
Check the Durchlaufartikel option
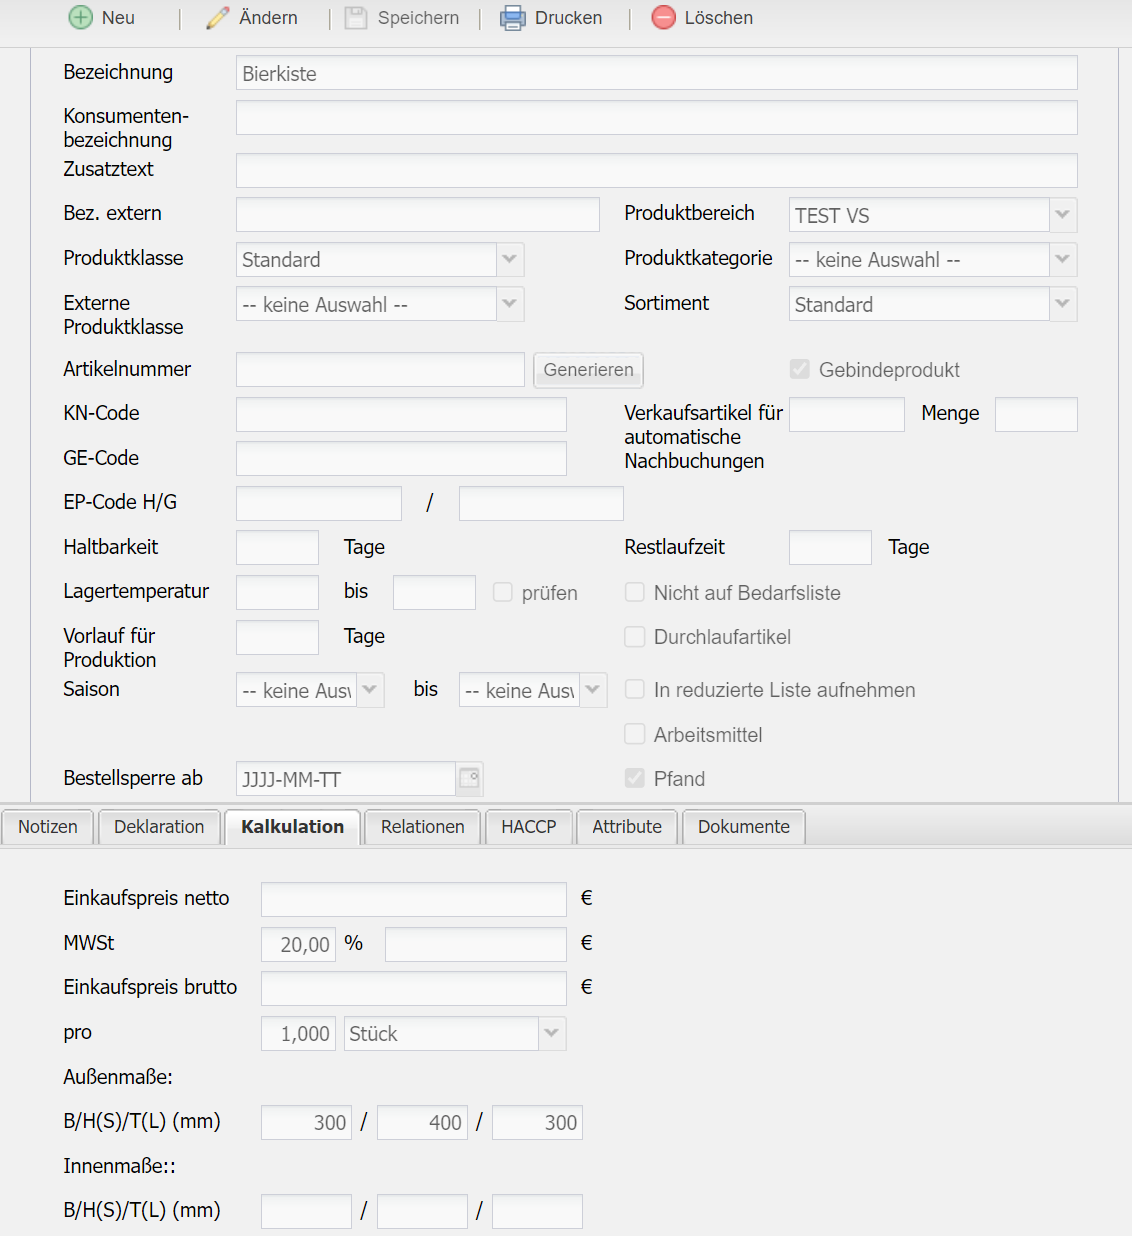tap(635, 637)
